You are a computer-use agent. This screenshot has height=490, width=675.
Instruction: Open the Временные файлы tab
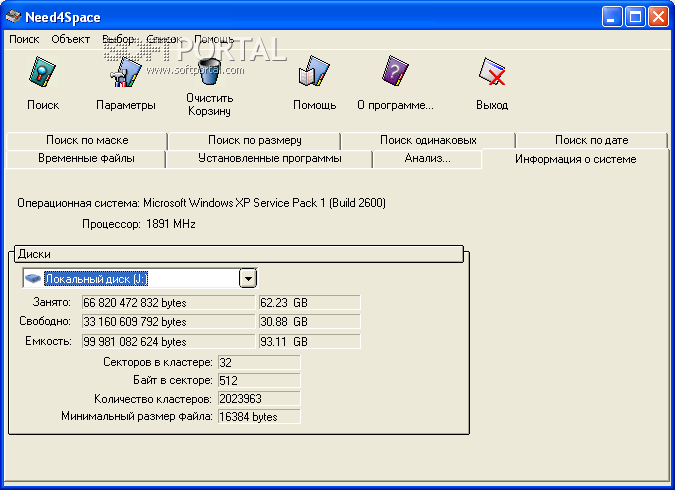point(86,158)
